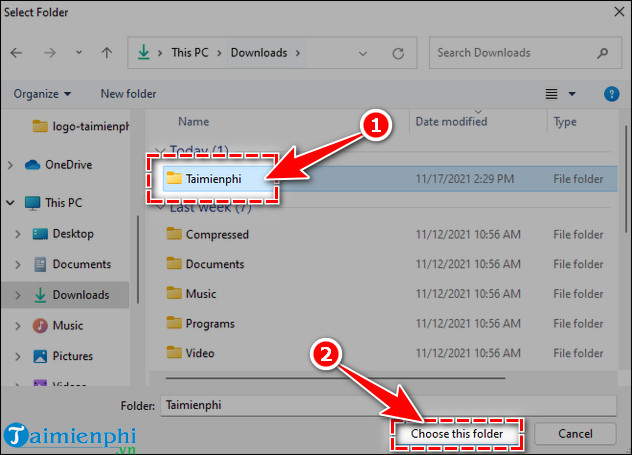The width and height of the screenshot is (632, 455).
Task: Click the Cancel button
Action: coord(574,434)
